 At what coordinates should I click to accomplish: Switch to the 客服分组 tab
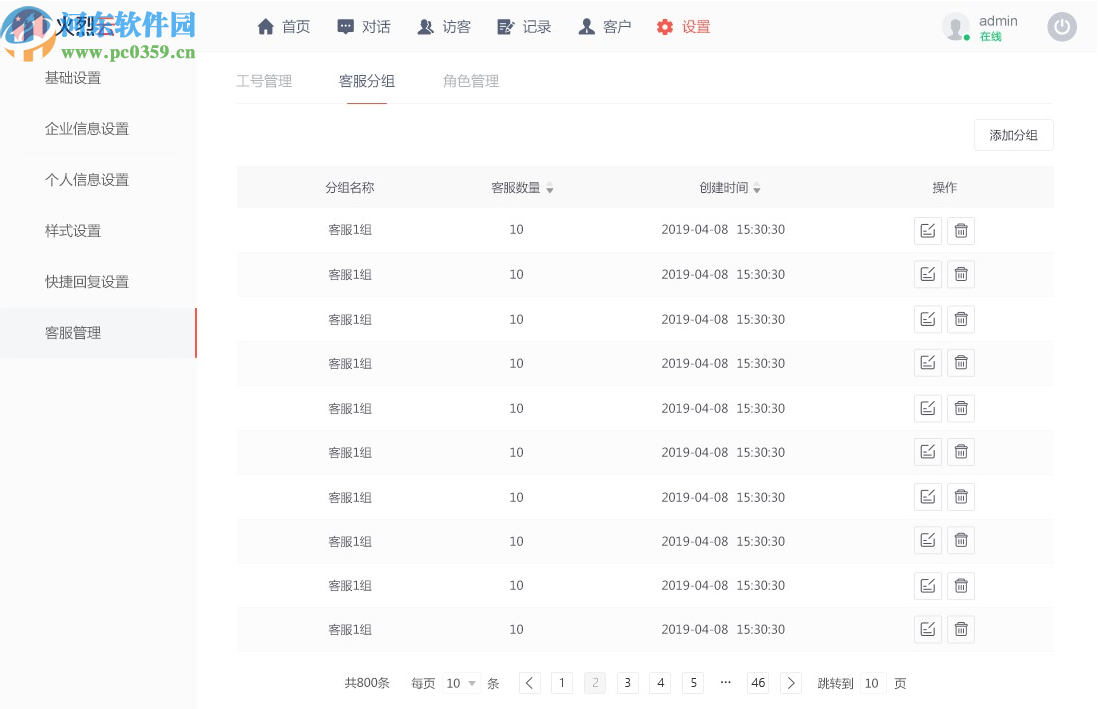click(367, 81)
